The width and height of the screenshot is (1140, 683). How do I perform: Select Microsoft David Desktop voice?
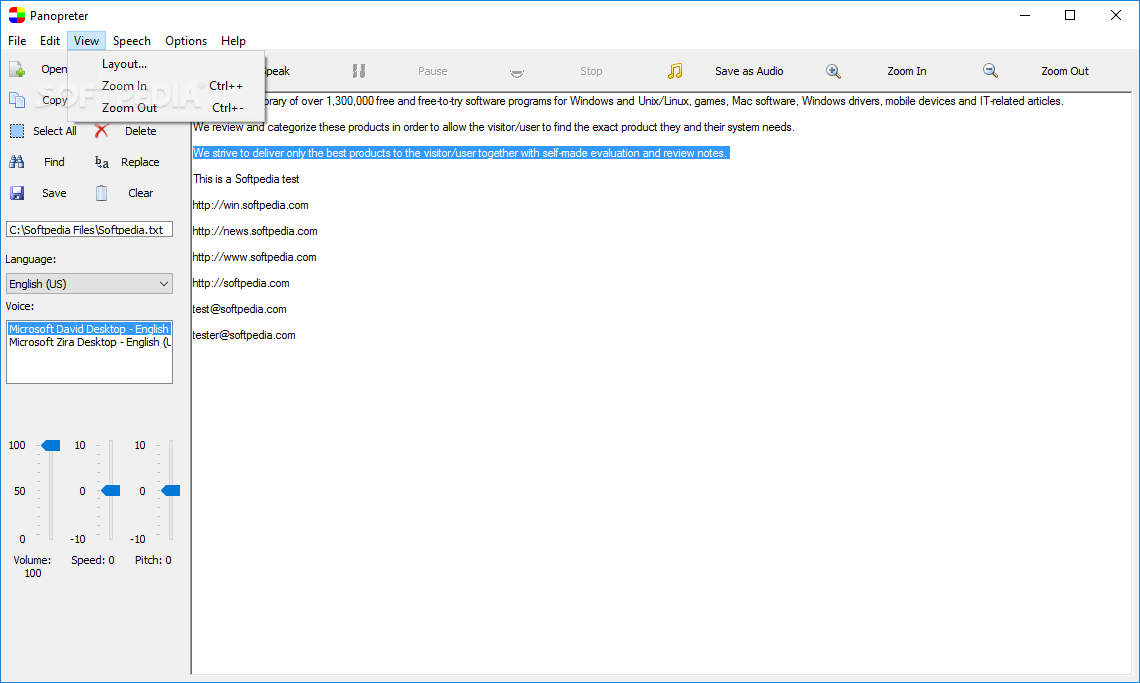click(x=89, y=329)
